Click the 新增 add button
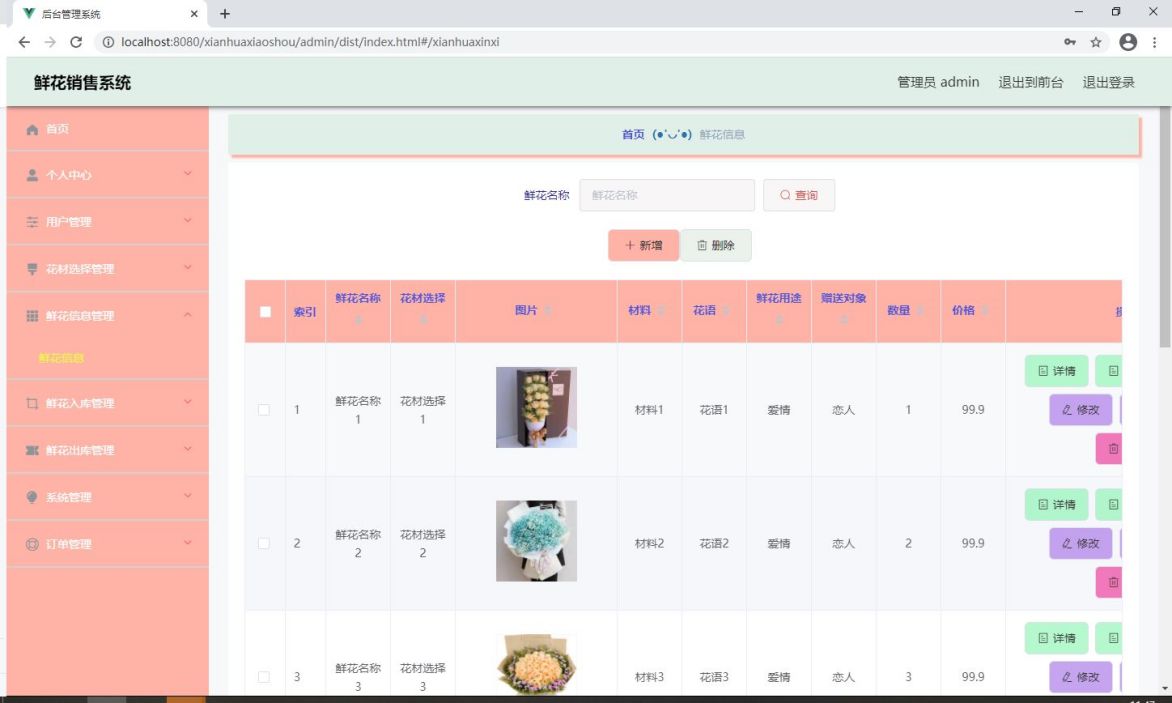 click(x=644, y=245)
